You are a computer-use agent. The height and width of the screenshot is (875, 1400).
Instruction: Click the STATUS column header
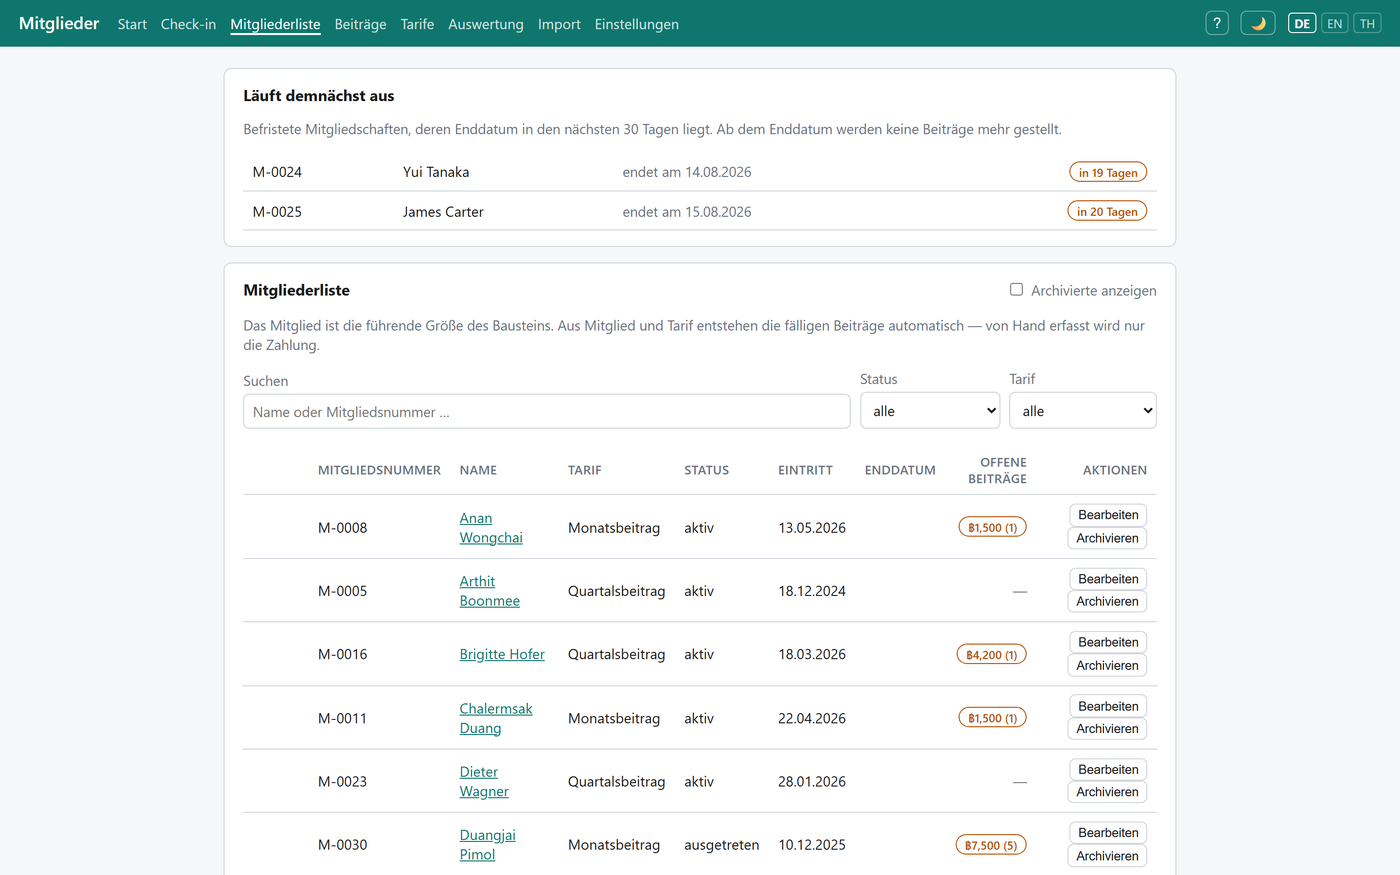(706, 470)
